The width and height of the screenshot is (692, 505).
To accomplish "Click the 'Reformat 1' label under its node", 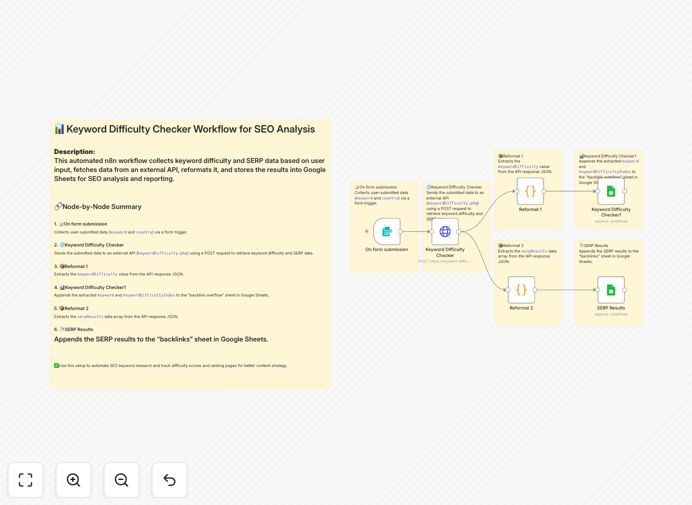I will tap(530, 209).
